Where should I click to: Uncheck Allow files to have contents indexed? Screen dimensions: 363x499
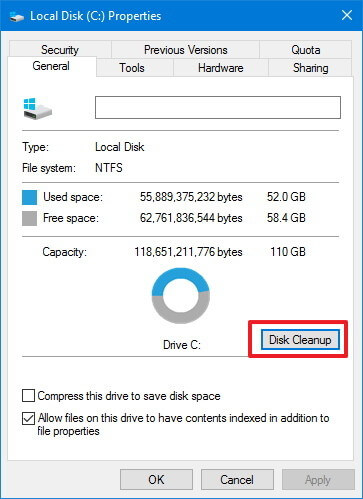pos(28,418)
